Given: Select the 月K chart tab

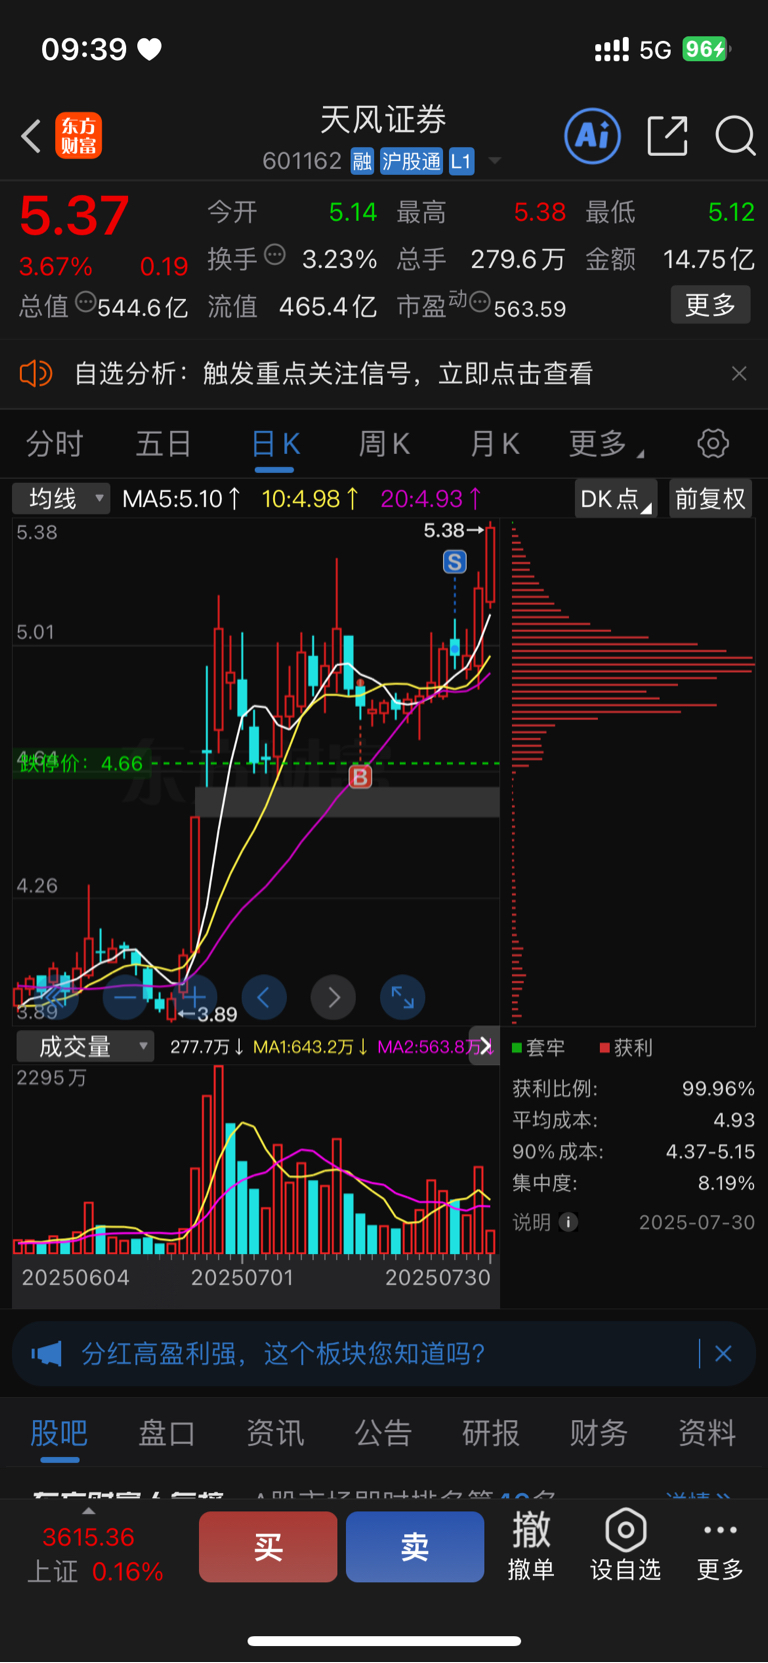Looking at the screenshot, I should pos(494,443).
